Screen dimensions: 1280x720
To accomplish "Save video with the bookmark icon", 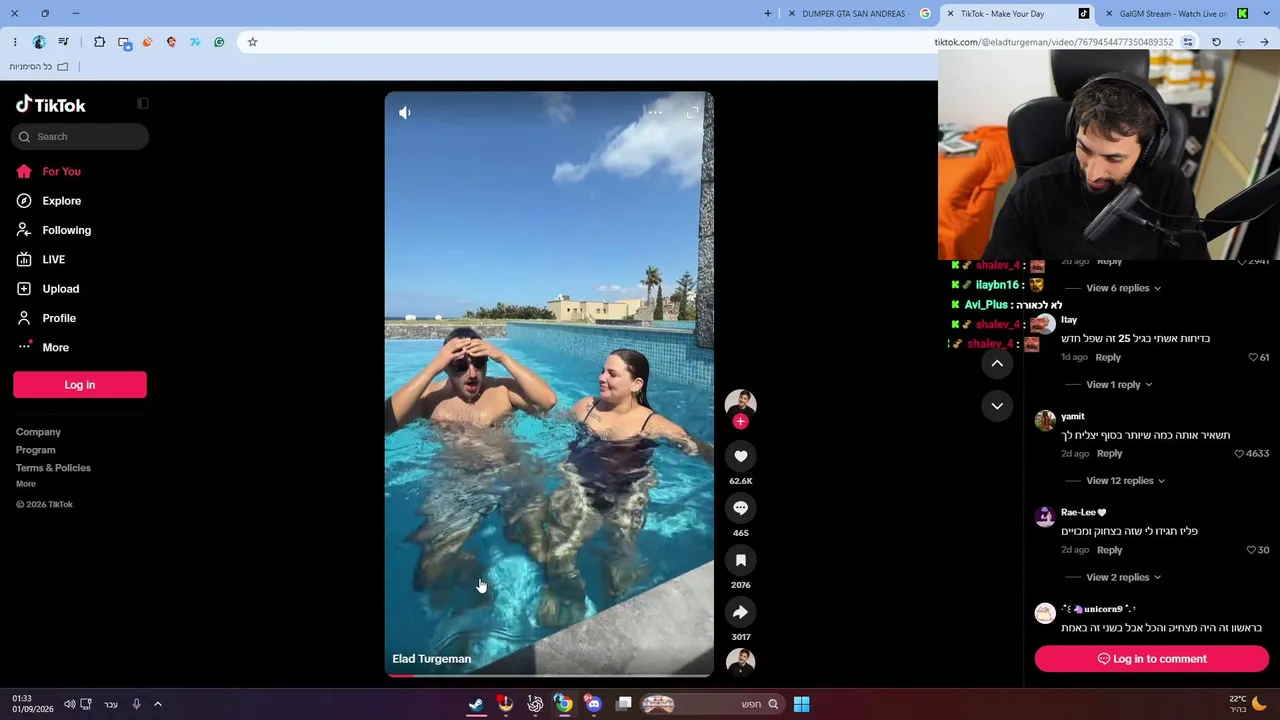I will click(740, 560).
